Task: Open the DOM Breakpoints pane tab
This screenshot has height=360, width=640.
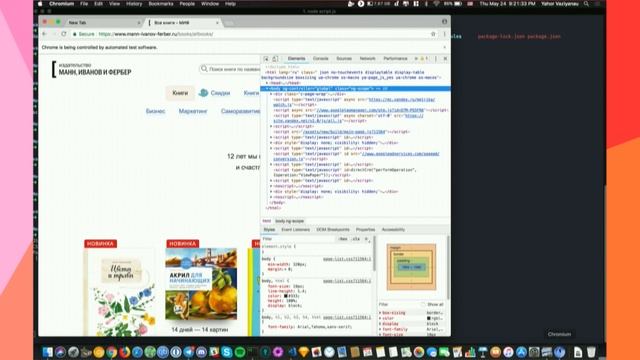Action: point(333,230)
